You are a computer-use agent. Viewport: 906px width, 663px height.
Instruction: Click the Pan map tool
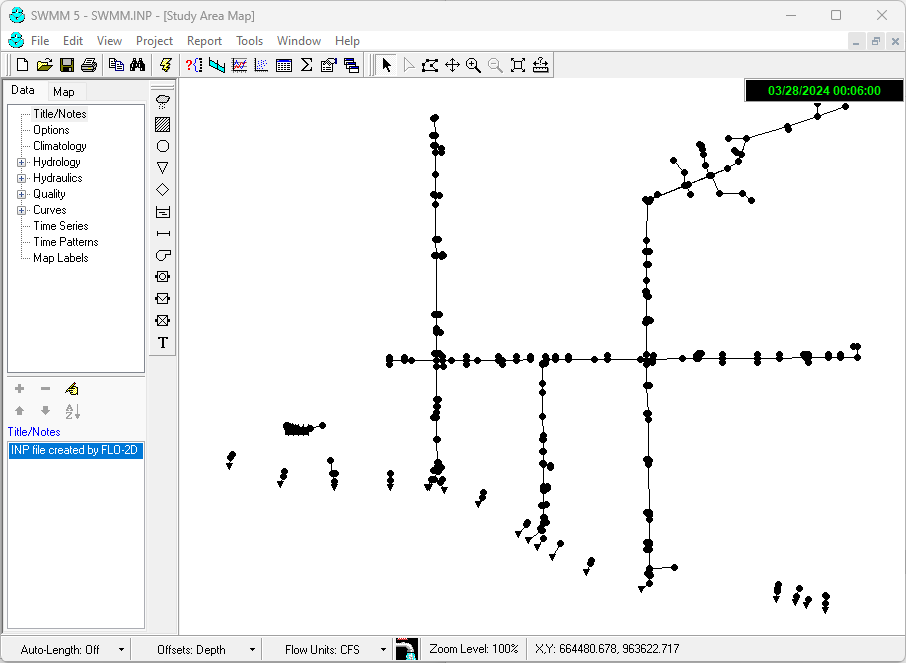tap(452, 65)
